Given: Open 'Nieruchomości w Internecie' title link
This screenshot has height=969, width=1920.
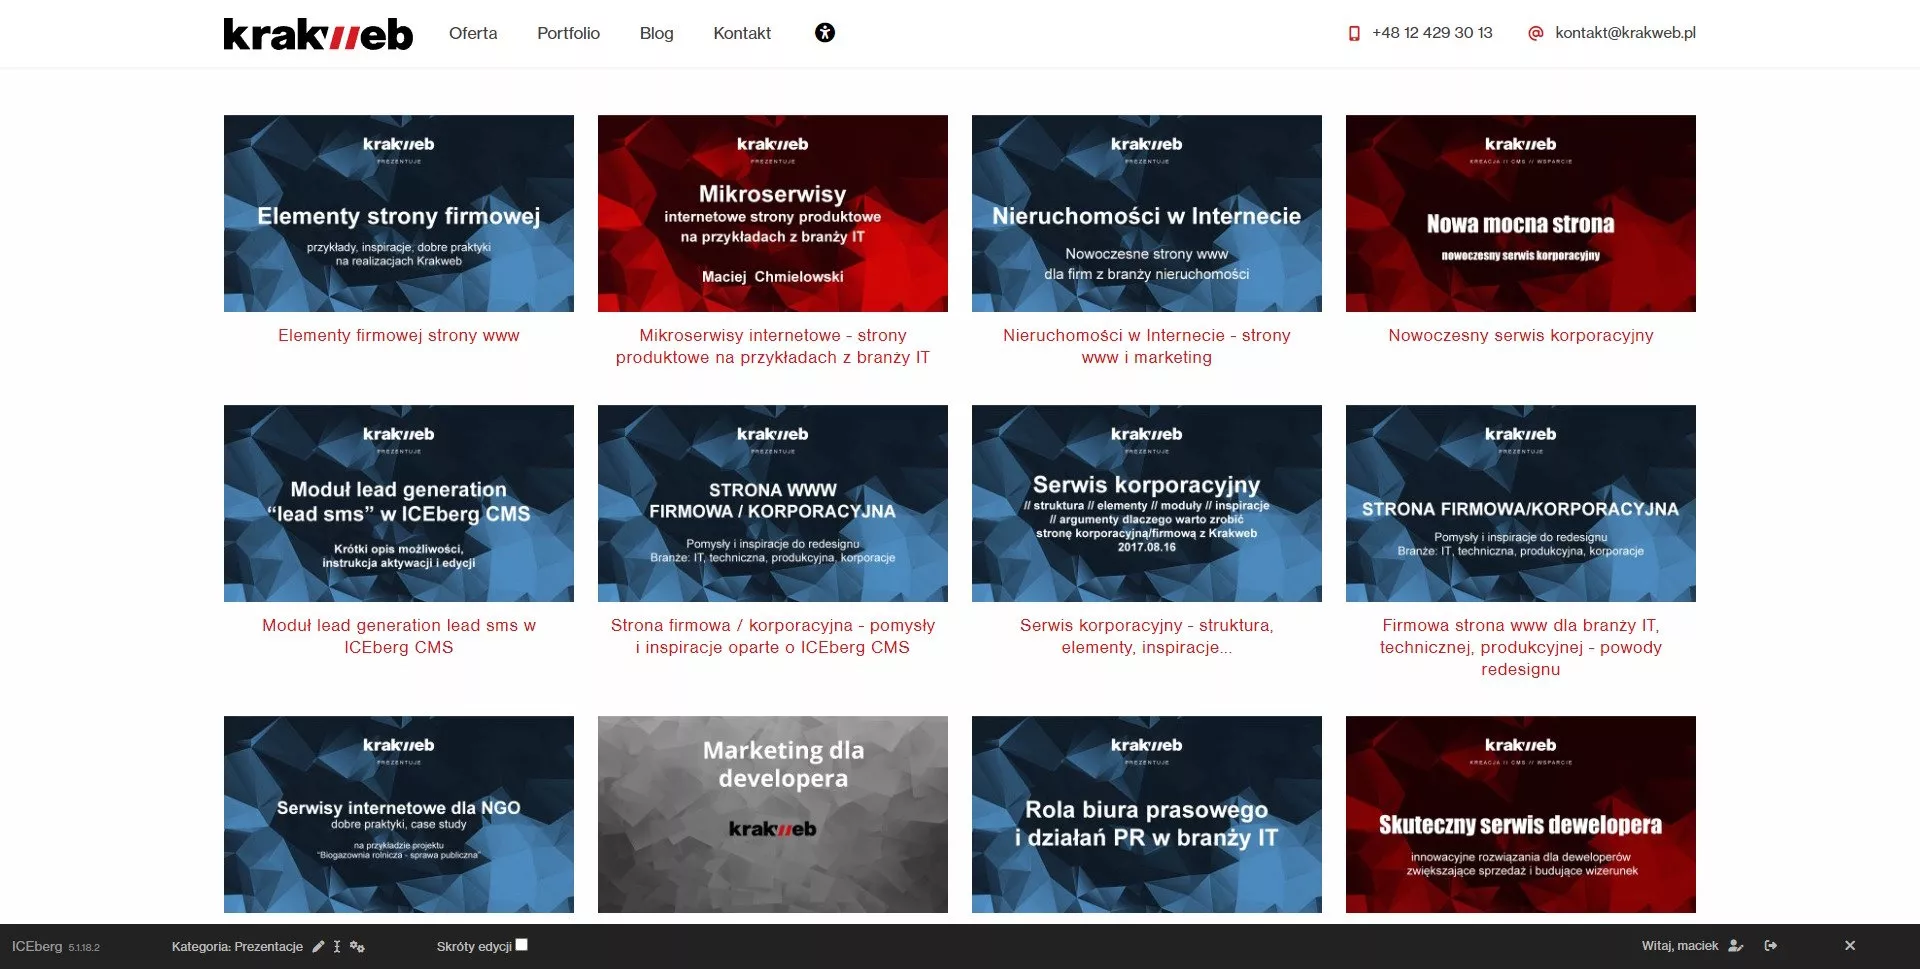Looking at the screenshot, I should tap(1147, 347).
